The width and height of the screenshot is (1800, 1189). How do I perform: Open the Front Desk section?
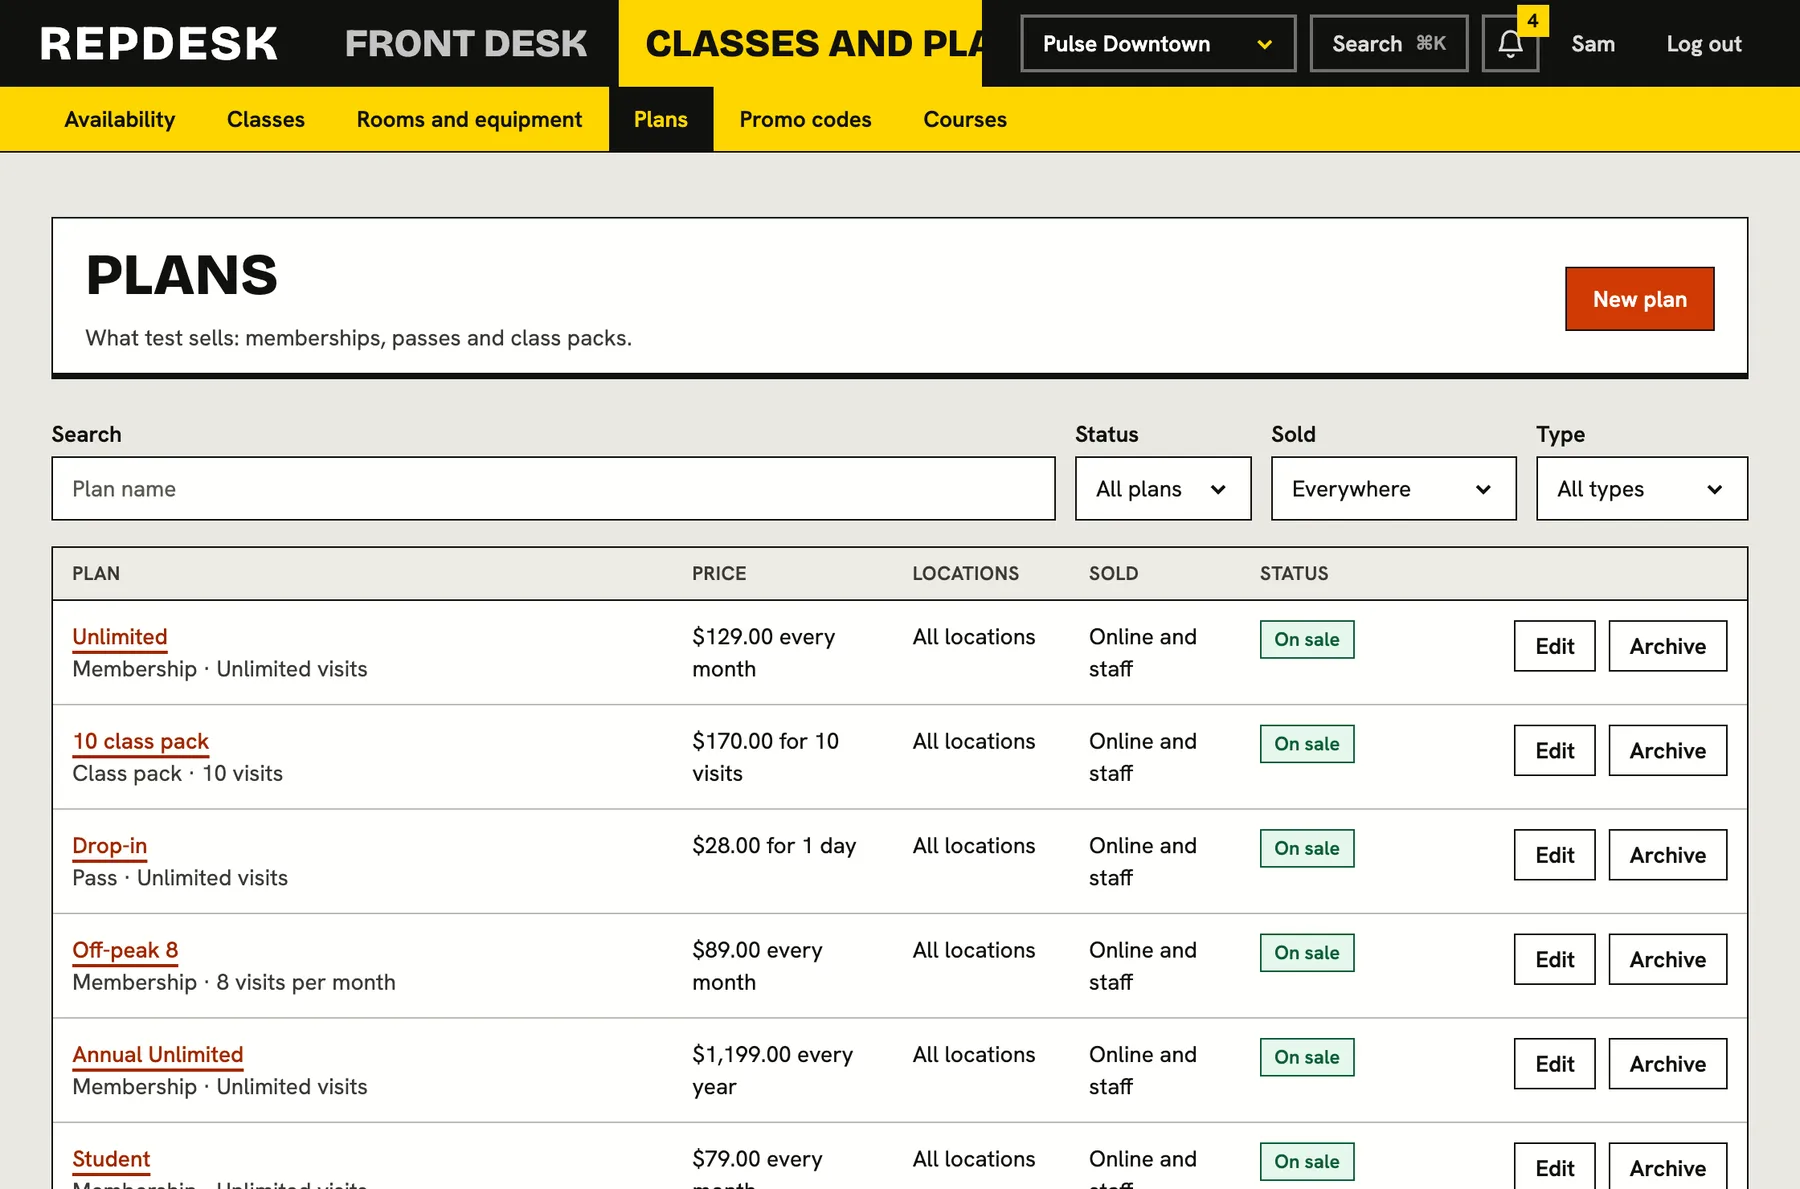(466, 44)
